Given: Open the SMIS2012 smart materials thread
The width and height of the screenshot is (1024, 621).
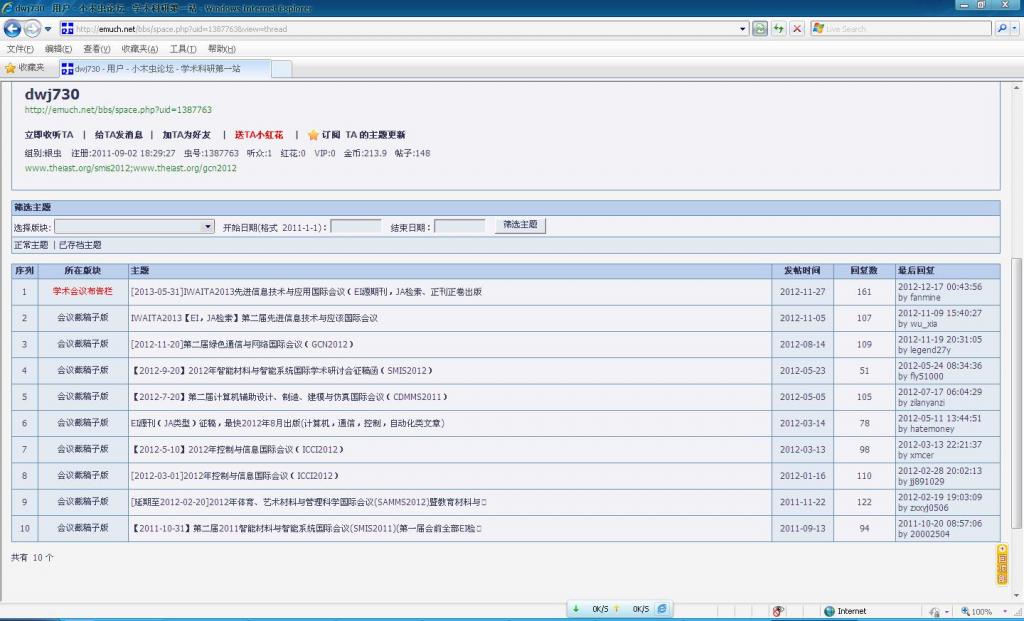Looking at the screenshot, I should [282, 370].
